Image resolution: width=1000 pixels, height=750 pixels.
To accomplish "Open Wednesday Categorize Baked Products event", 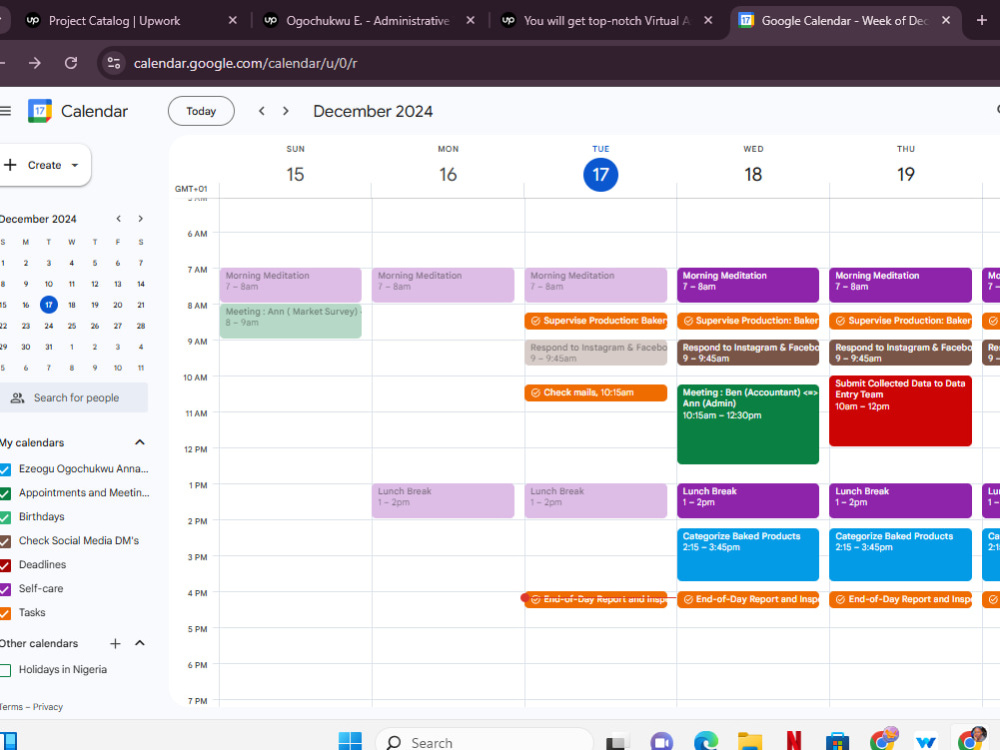I will 748,554.
